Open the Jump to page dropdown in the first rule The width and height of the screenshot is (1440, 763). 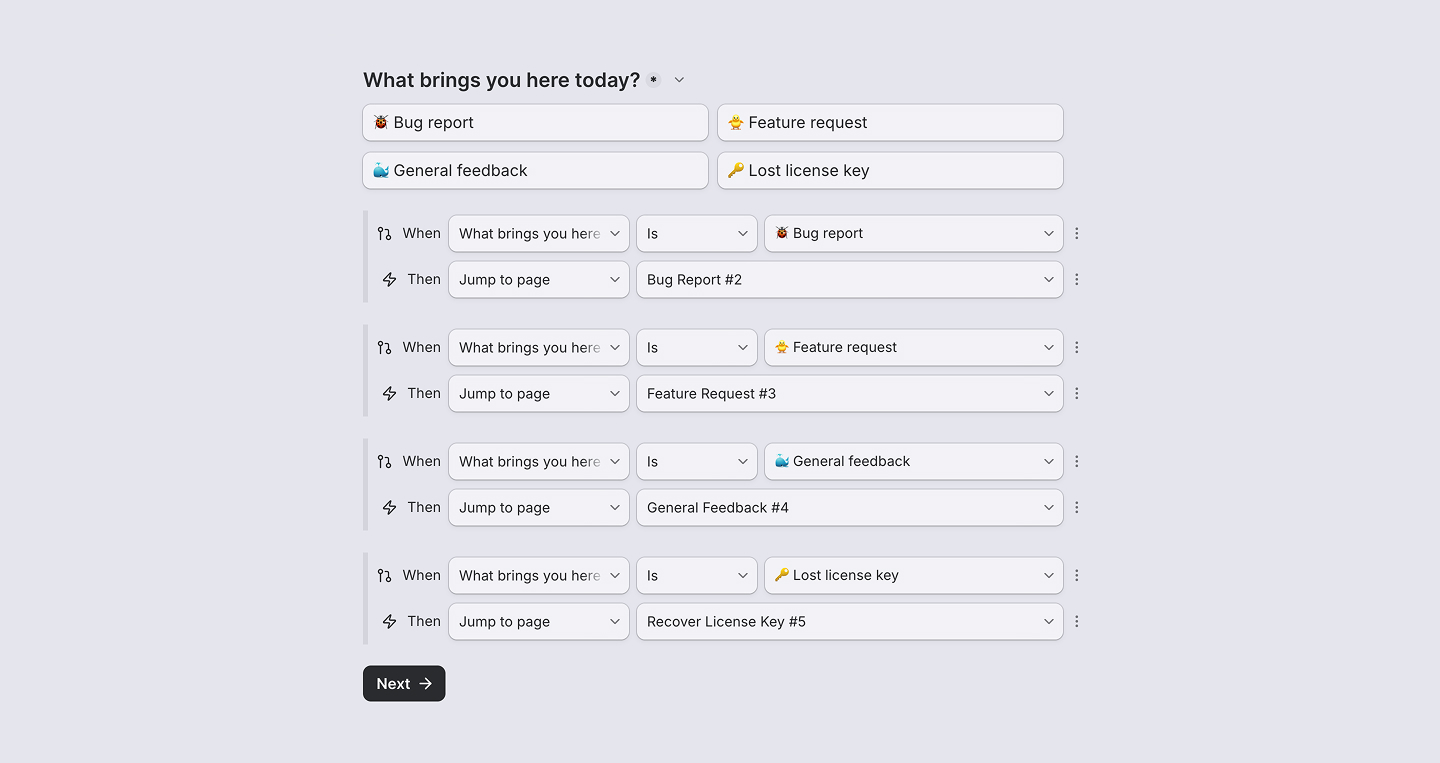click(538, 279)
